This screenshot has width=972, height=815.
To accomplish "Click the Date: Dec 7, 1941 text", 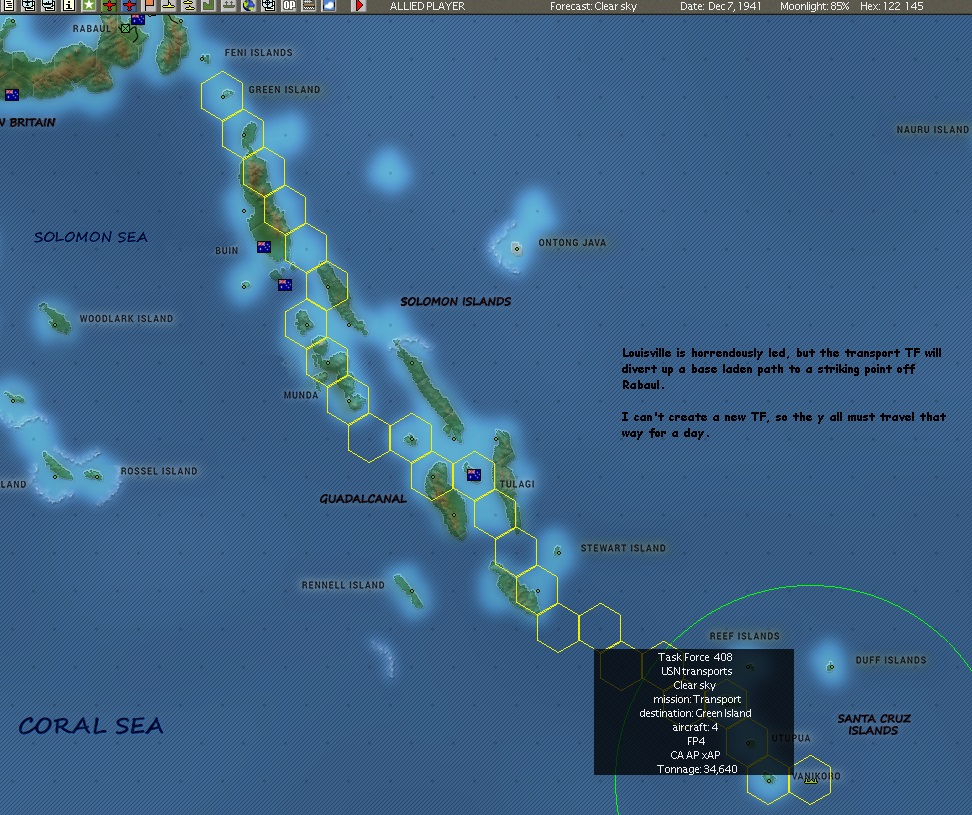I will [x=720, y=6].
